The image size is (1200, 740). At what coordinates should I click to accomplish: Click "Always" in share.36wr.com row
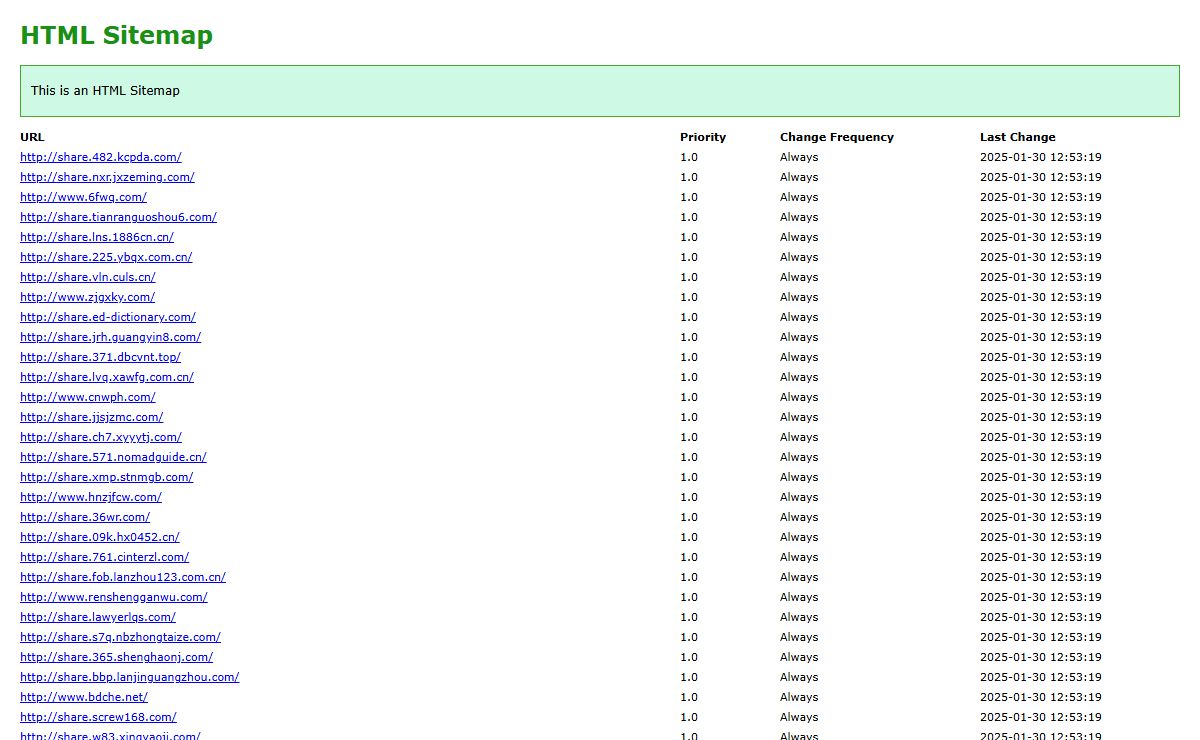pyautogui.click(x=799, y=517)
